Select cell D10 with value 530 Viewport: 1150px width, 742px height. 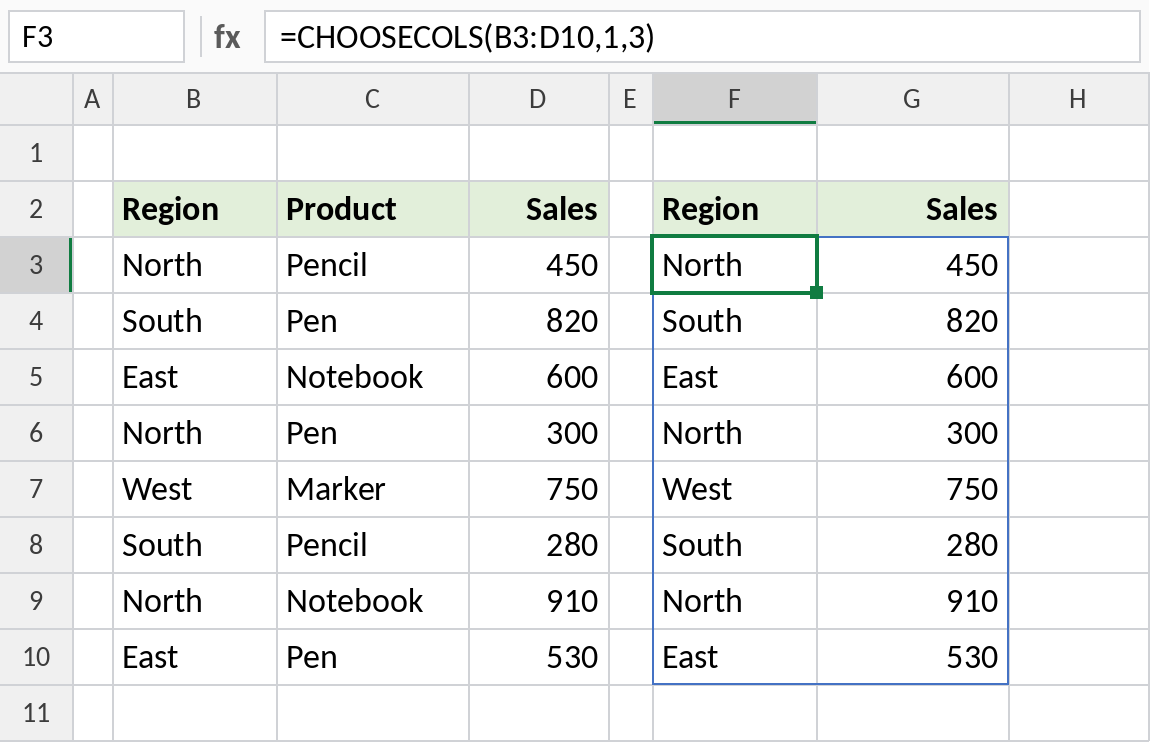pos(538,657)
